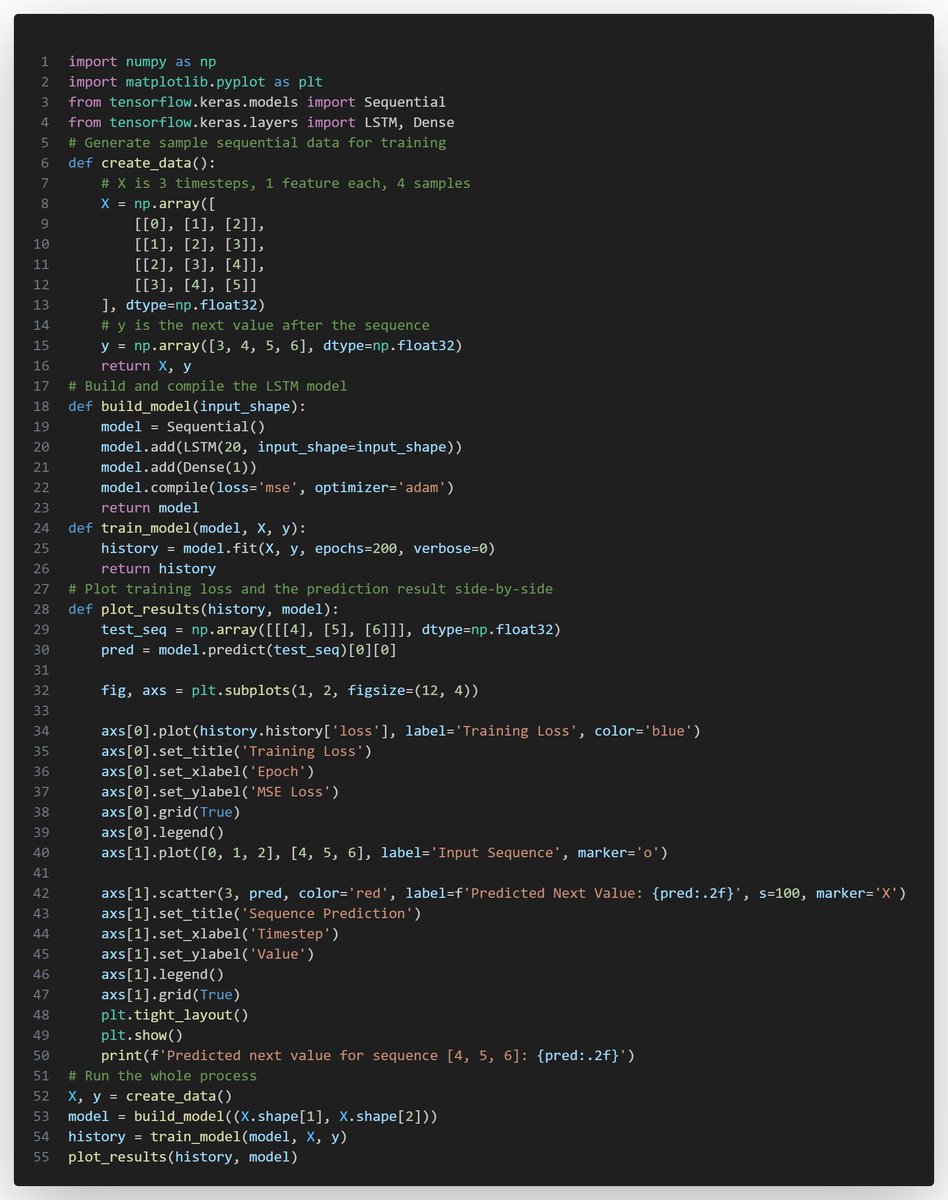Screen dimensions: 948x1200
Task: Click the "axs[1].set_xlabel('Timestep')" line
Action: click(219, 933)
